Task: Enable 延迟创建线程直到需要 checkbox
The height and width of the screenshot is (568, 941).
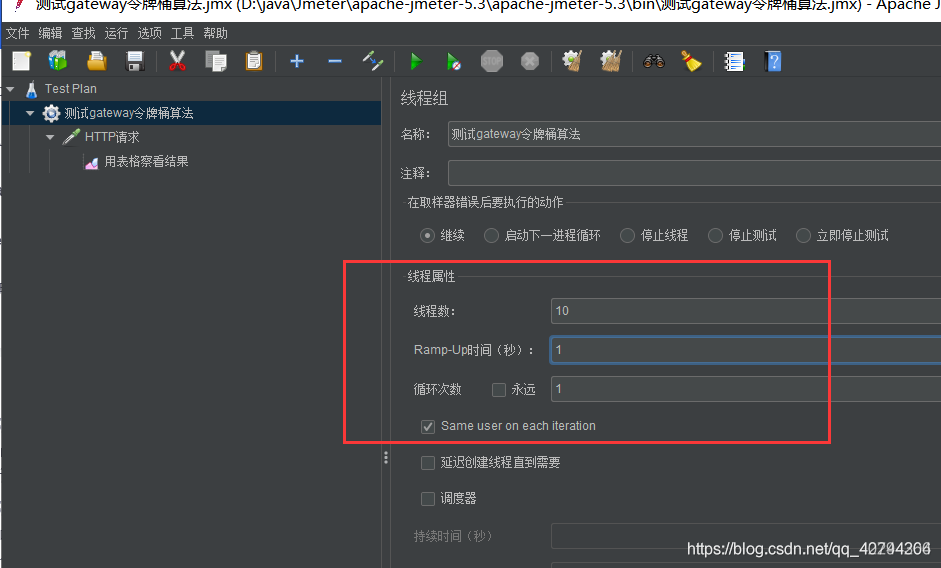Action: [x=428, y=462]
